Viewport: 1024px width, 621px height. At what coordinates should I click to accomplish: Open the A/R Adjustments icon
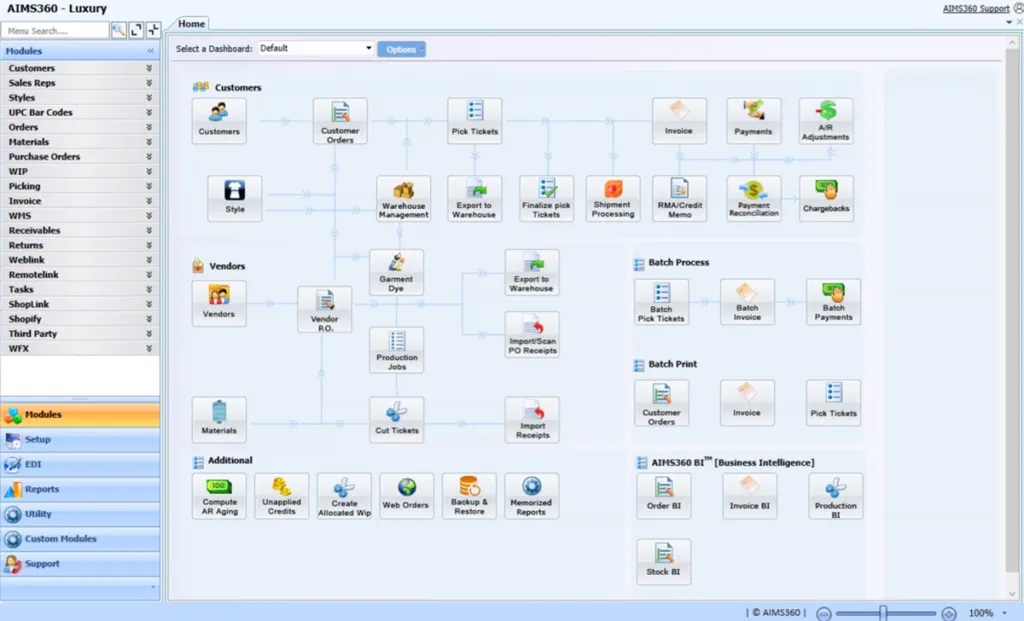click(x=825, y=121)
